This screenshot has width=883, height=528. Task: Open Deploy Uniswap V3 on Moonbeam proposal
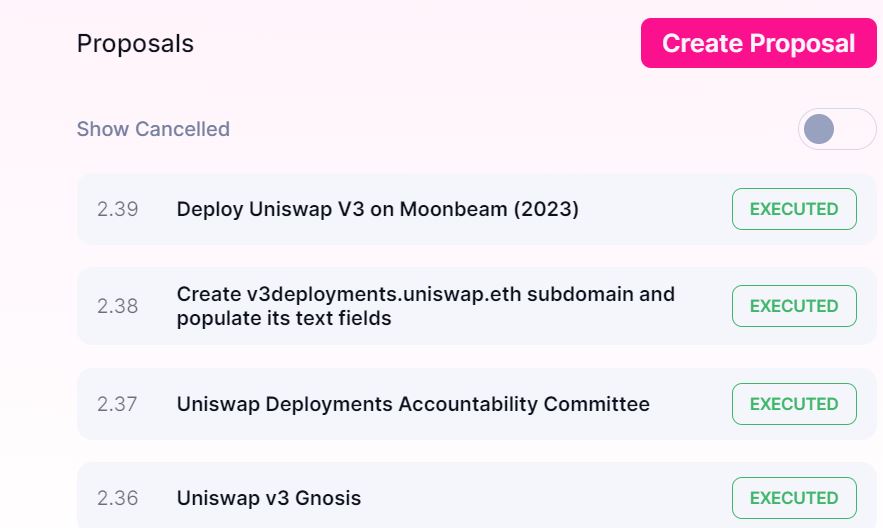[377, 209]
